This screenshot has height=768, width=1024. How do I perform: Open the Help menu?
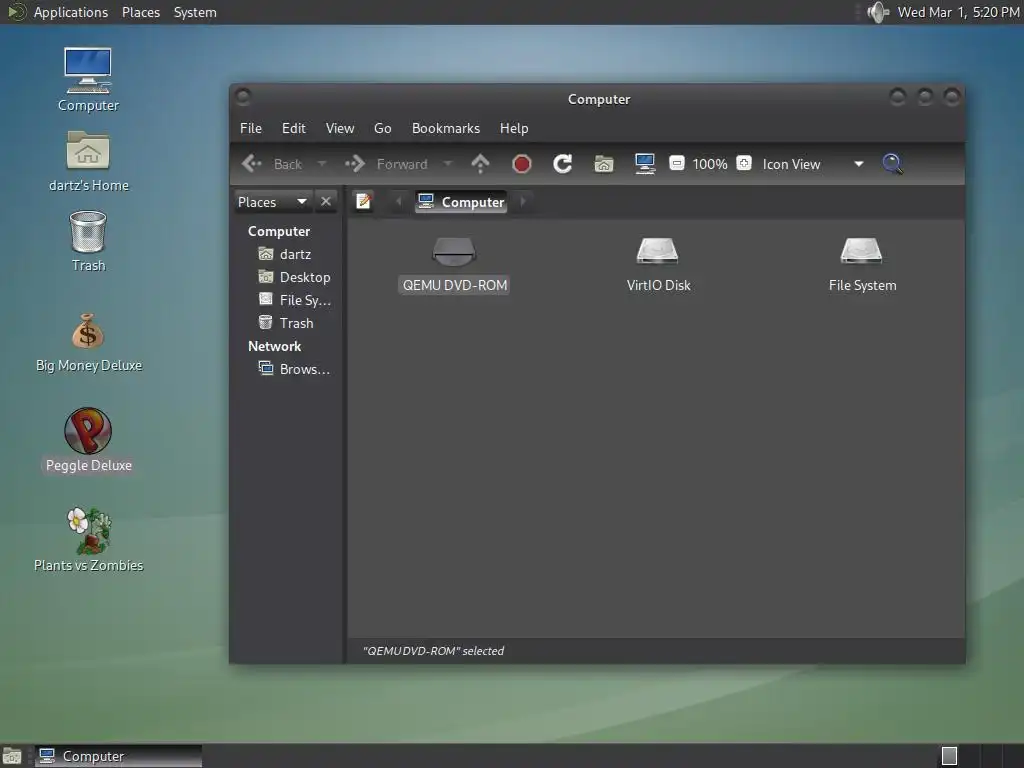pyautogui.click(x=514, y=128)
